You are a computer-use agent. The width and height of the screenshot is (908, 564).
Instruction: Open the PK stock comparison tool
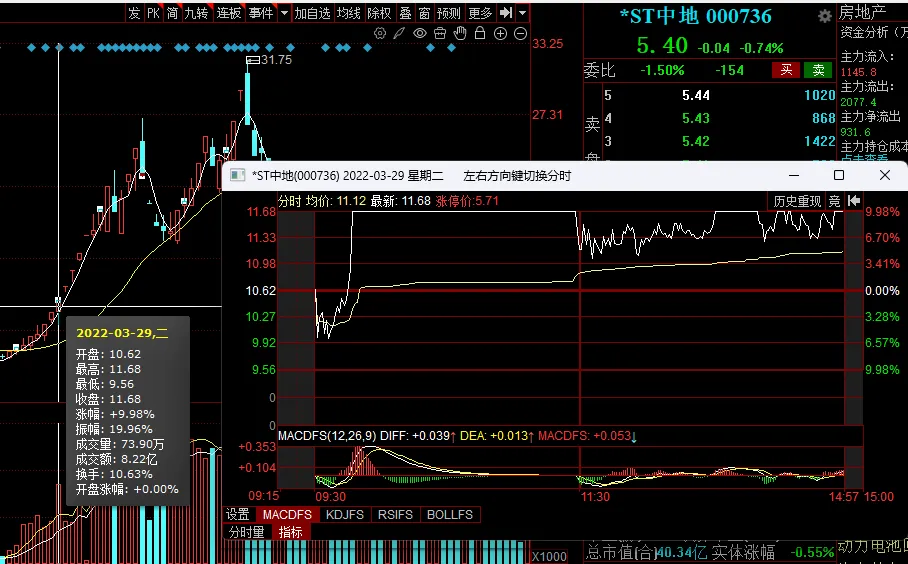click(153, 13)
